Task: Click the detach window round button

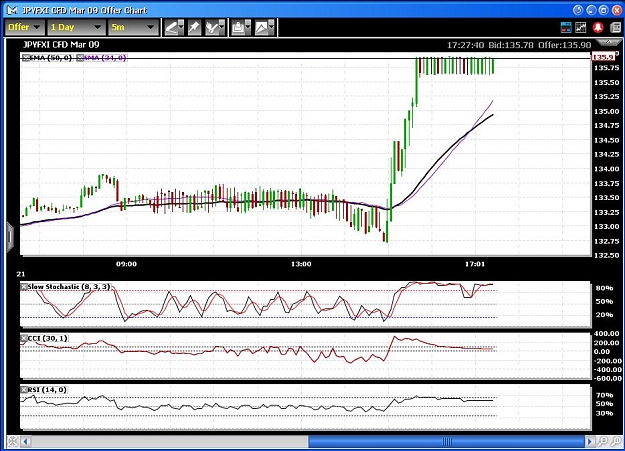Action: coord(578,10)
